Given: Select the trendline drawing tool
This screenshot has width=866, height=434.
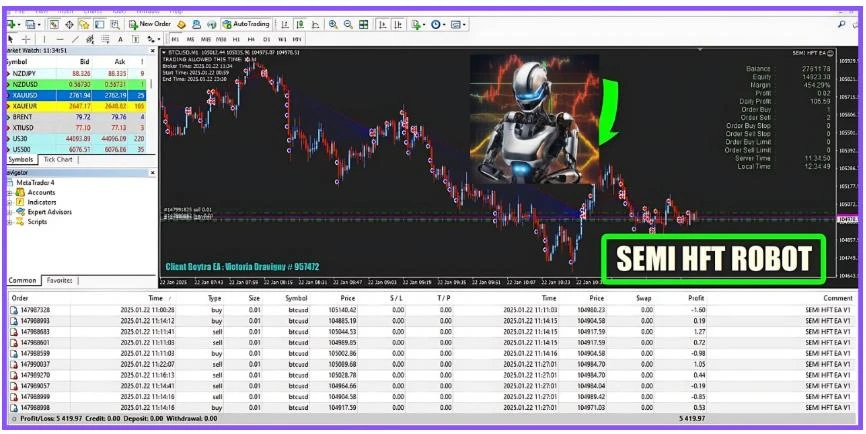Looking at the screenshot, I should (x=75, y=39).
